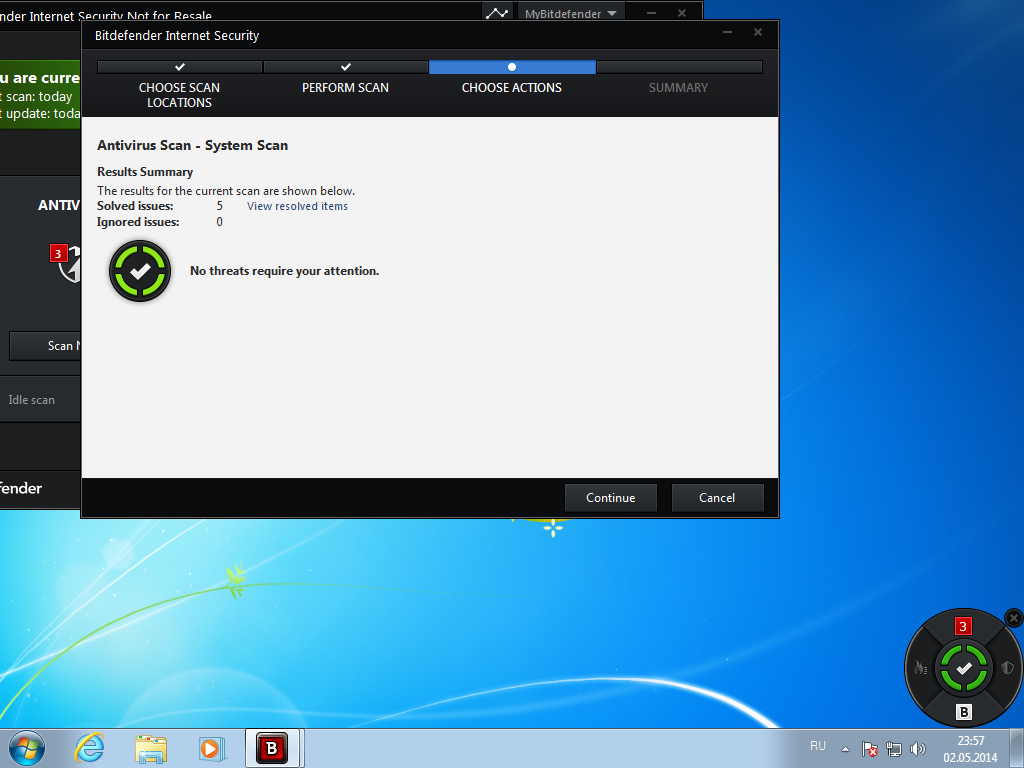Switch input language via RU indicator

pyautogui.click(x=818, y=746)
